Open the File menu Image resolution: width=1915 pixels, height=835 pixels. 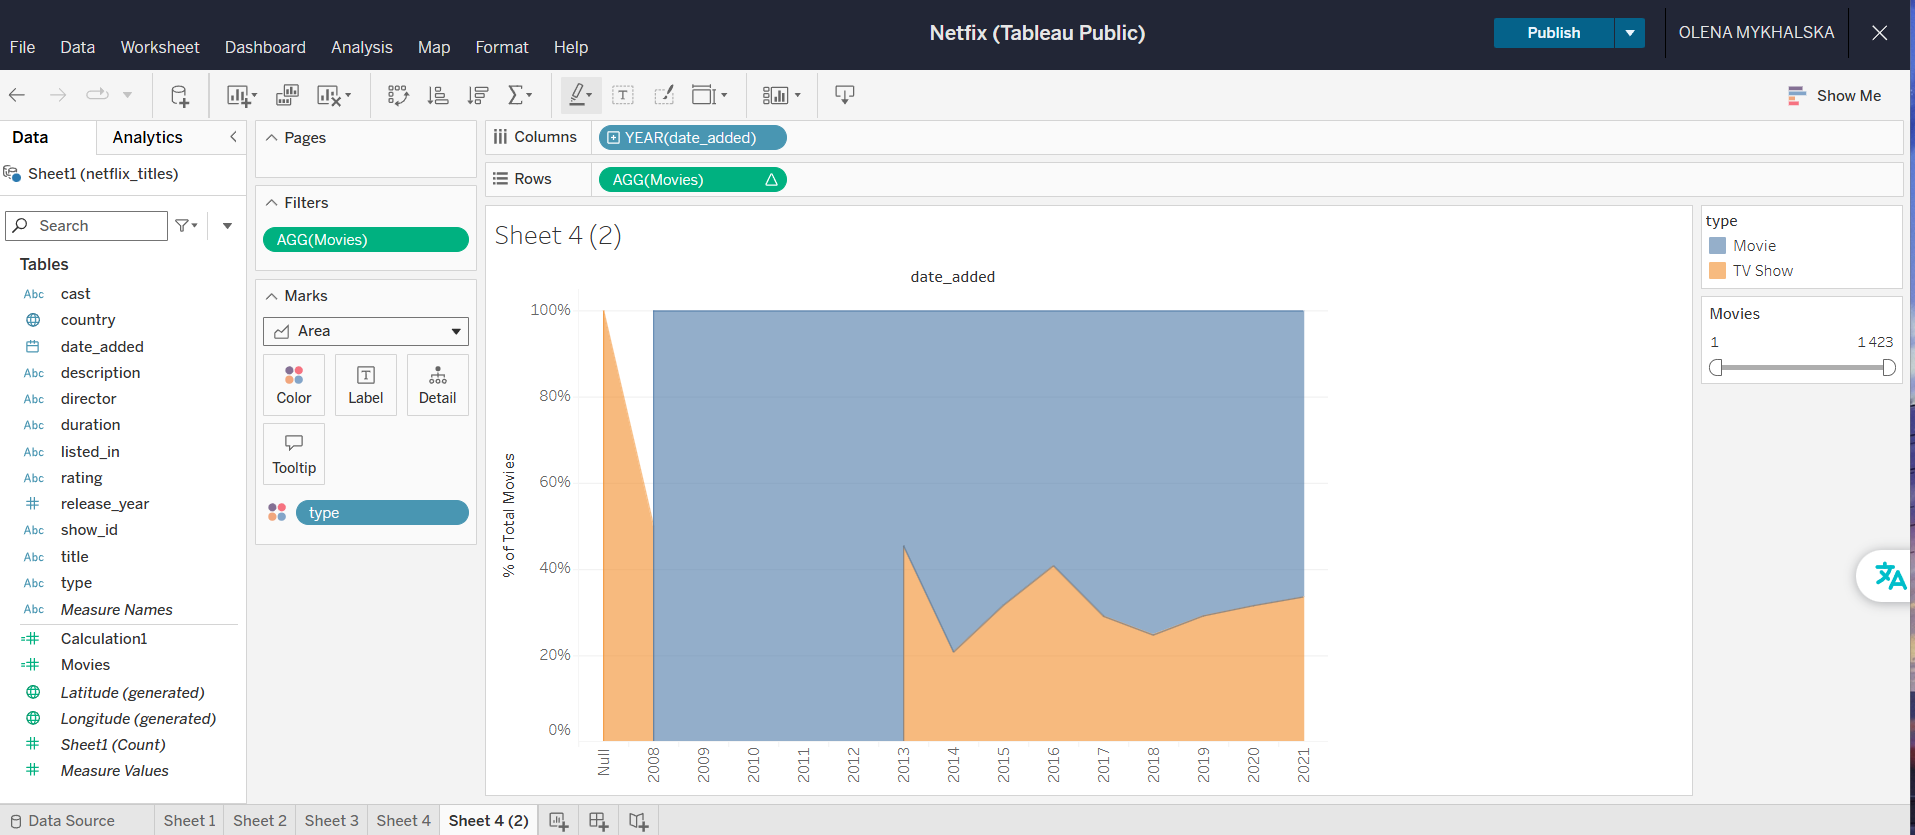tap(22, 47)
